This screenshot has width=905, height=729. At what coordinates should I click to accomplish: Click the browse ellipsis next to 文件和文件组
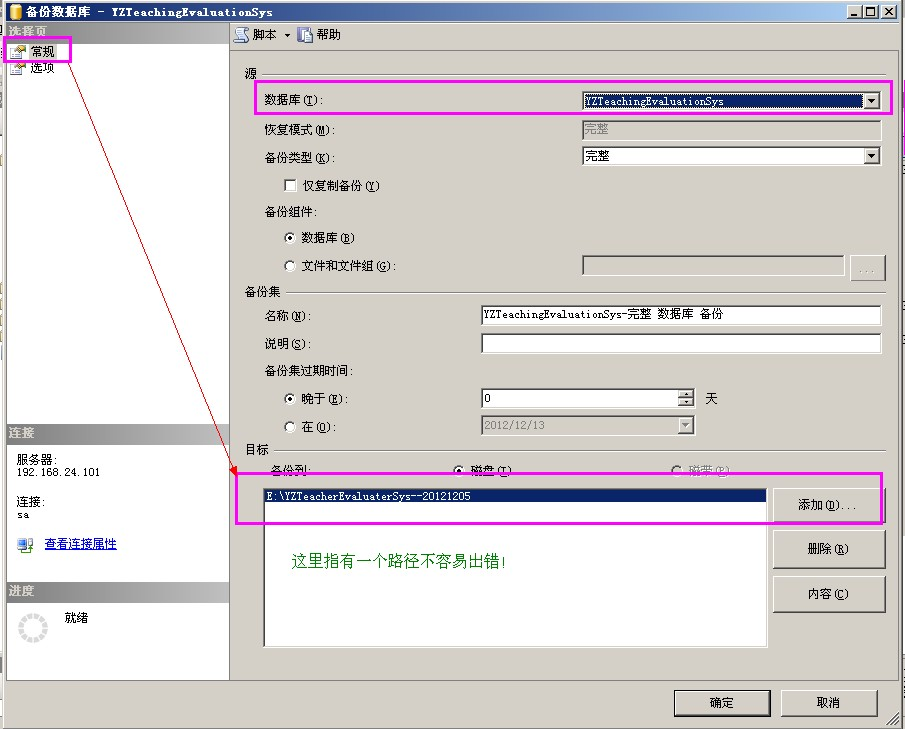pos(866,266)
